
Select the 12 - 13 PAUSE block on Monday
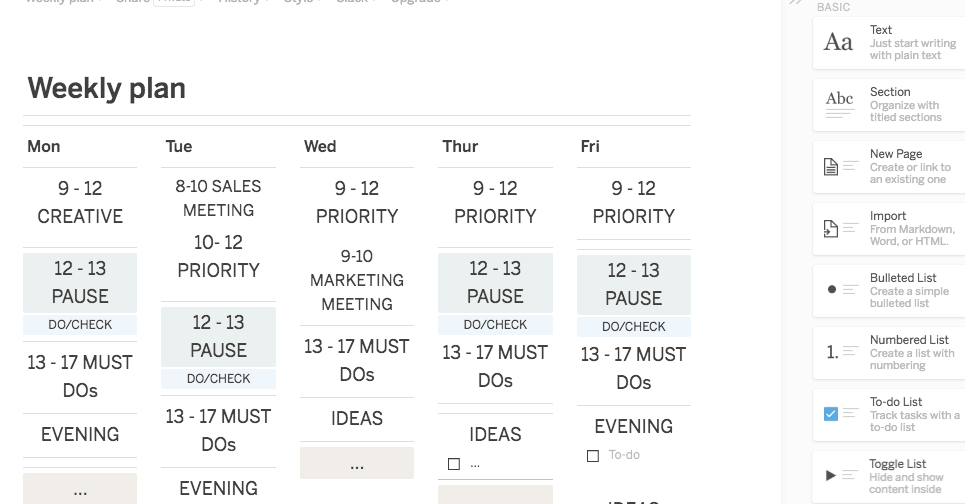coord(80,282)
